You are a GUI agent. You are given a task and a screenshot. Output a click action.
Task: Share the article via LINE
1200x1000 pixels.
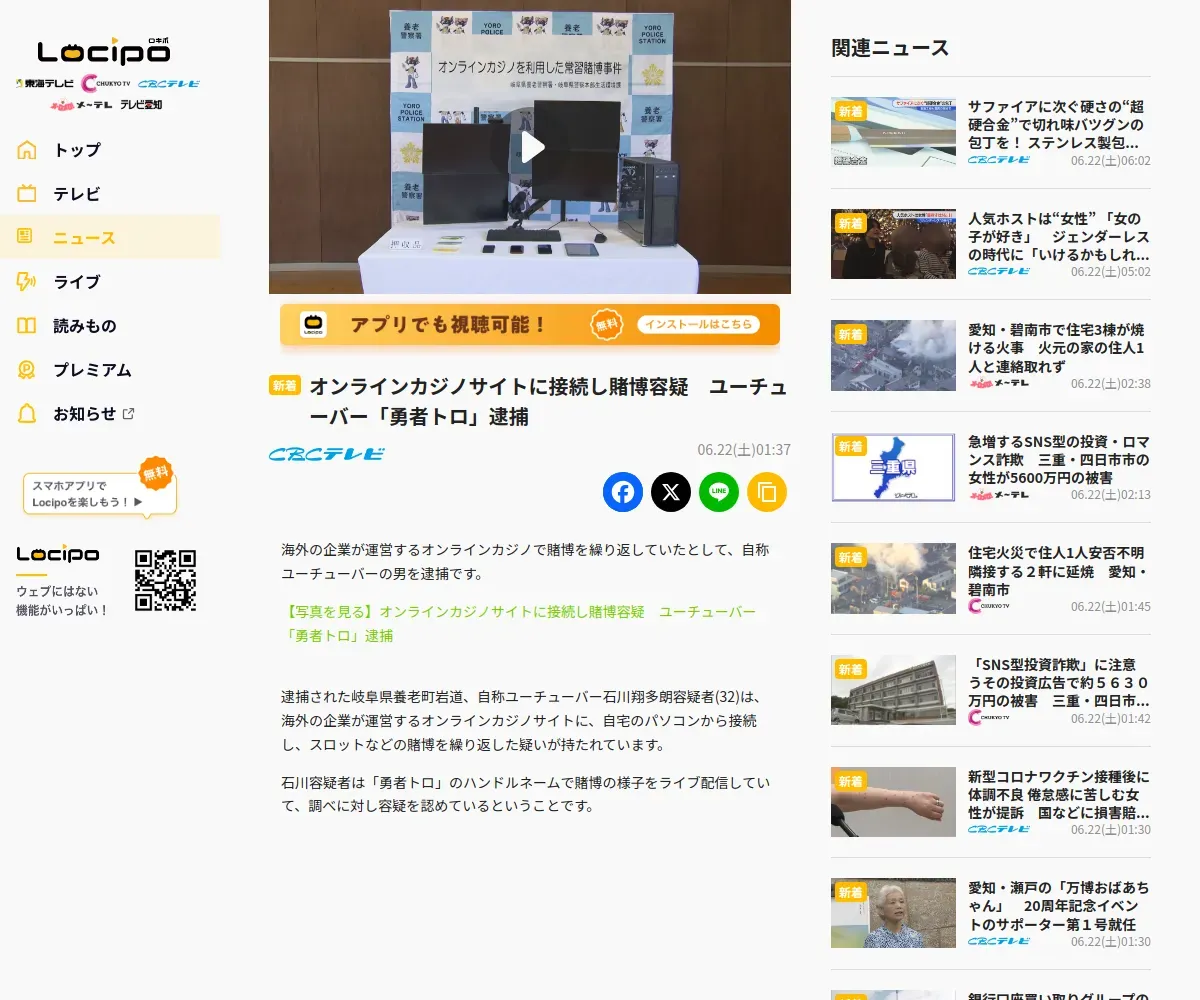click(719, 492)
